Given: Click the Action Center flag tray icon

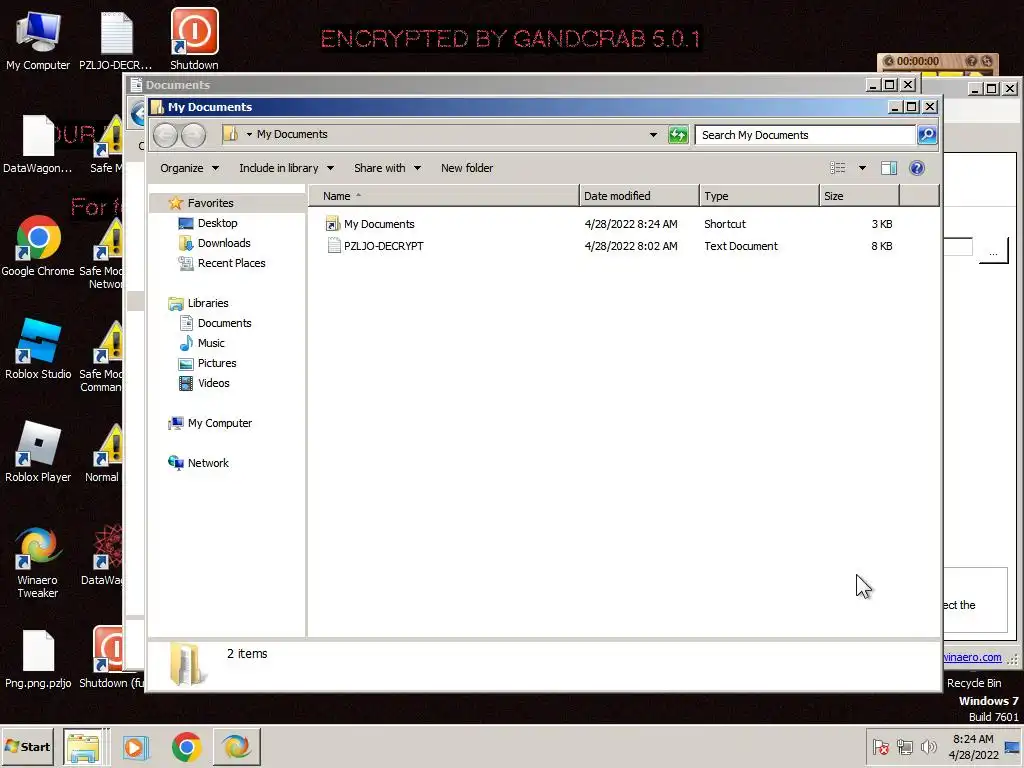Looking at the screenshot, I should (880, 746).
